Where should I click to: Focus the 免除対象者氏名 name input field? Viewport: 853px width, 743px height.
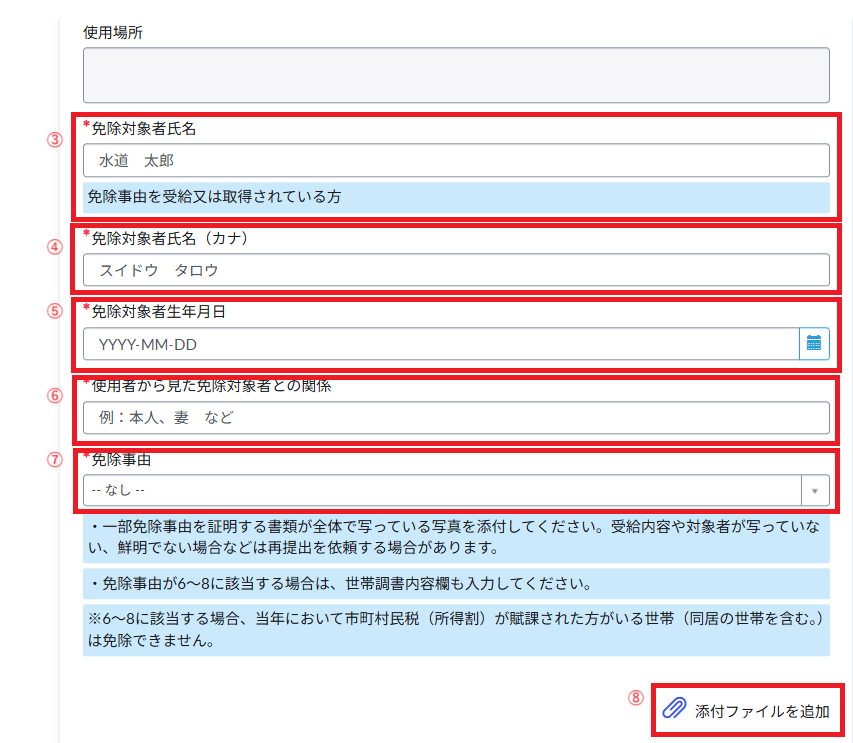point(456,160)
